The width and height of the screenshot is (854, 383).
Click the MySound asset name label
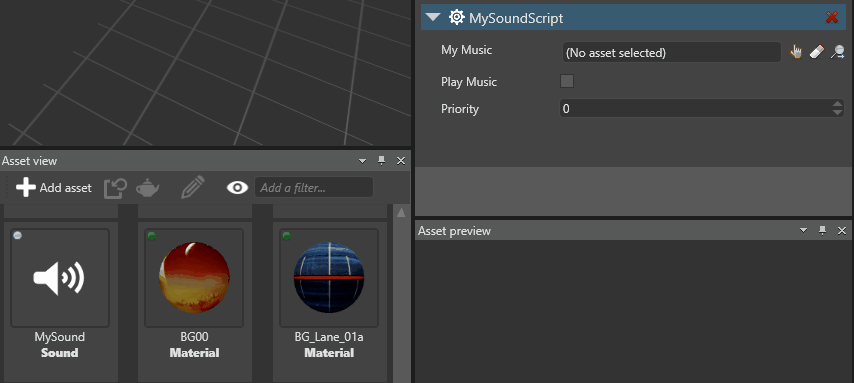pos(60,337)
